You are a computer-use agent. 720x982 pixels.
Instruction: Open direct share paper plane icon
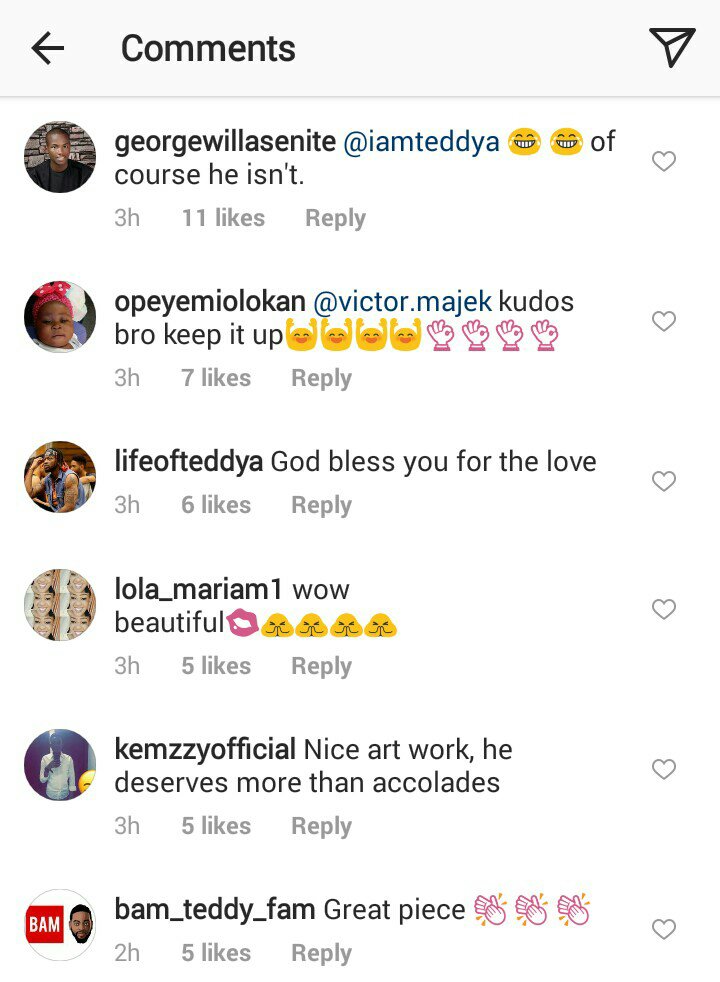pos(671,47)
